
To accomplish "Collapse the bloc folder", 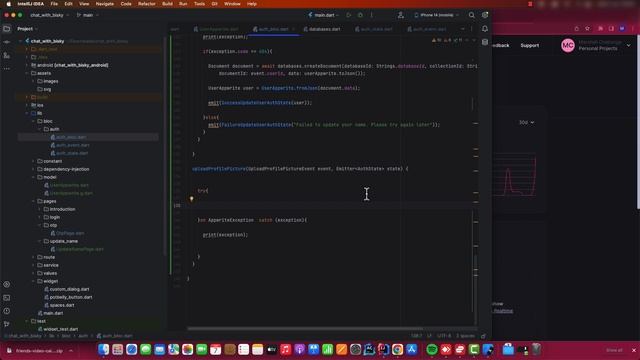I will (33, 121).
